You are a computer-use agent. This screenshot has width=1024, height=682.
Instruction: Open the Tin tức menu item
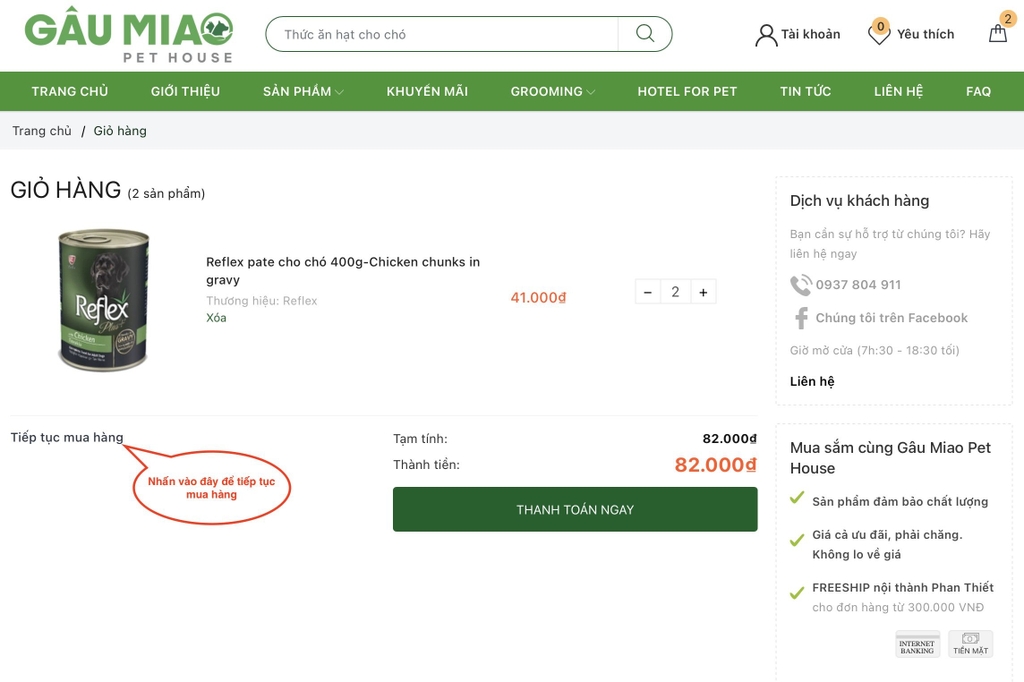pyautogui.click(x=805, y=91)
